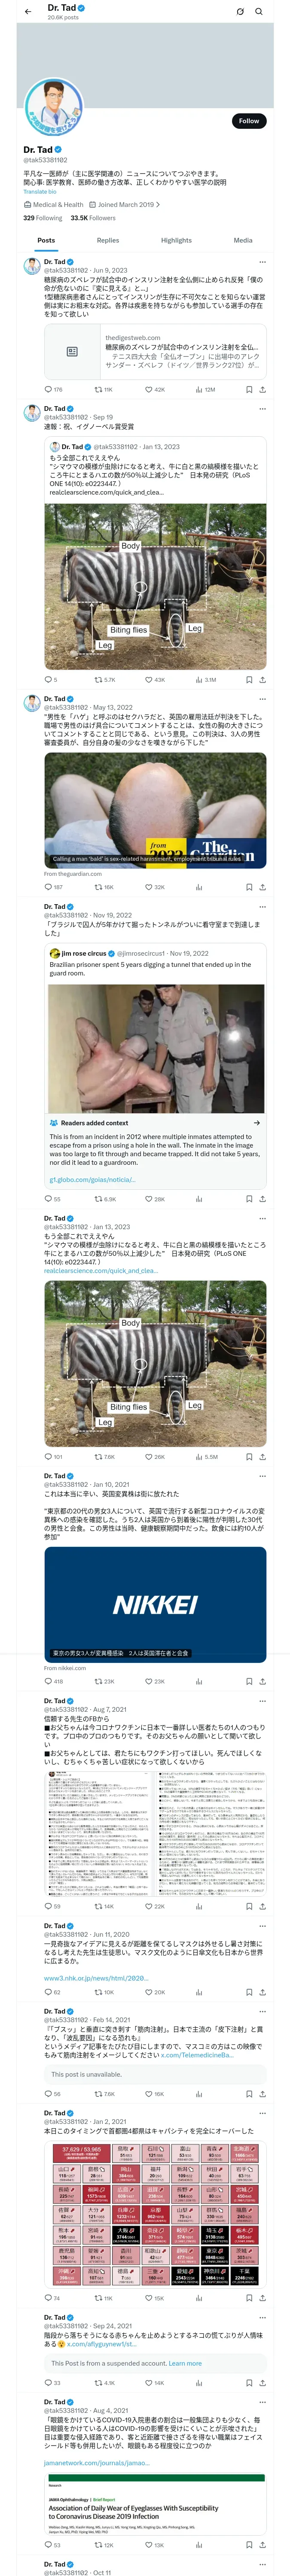Open more options on the Zverev post
This screenshot has width=290, height=2576.
[262, 262]
